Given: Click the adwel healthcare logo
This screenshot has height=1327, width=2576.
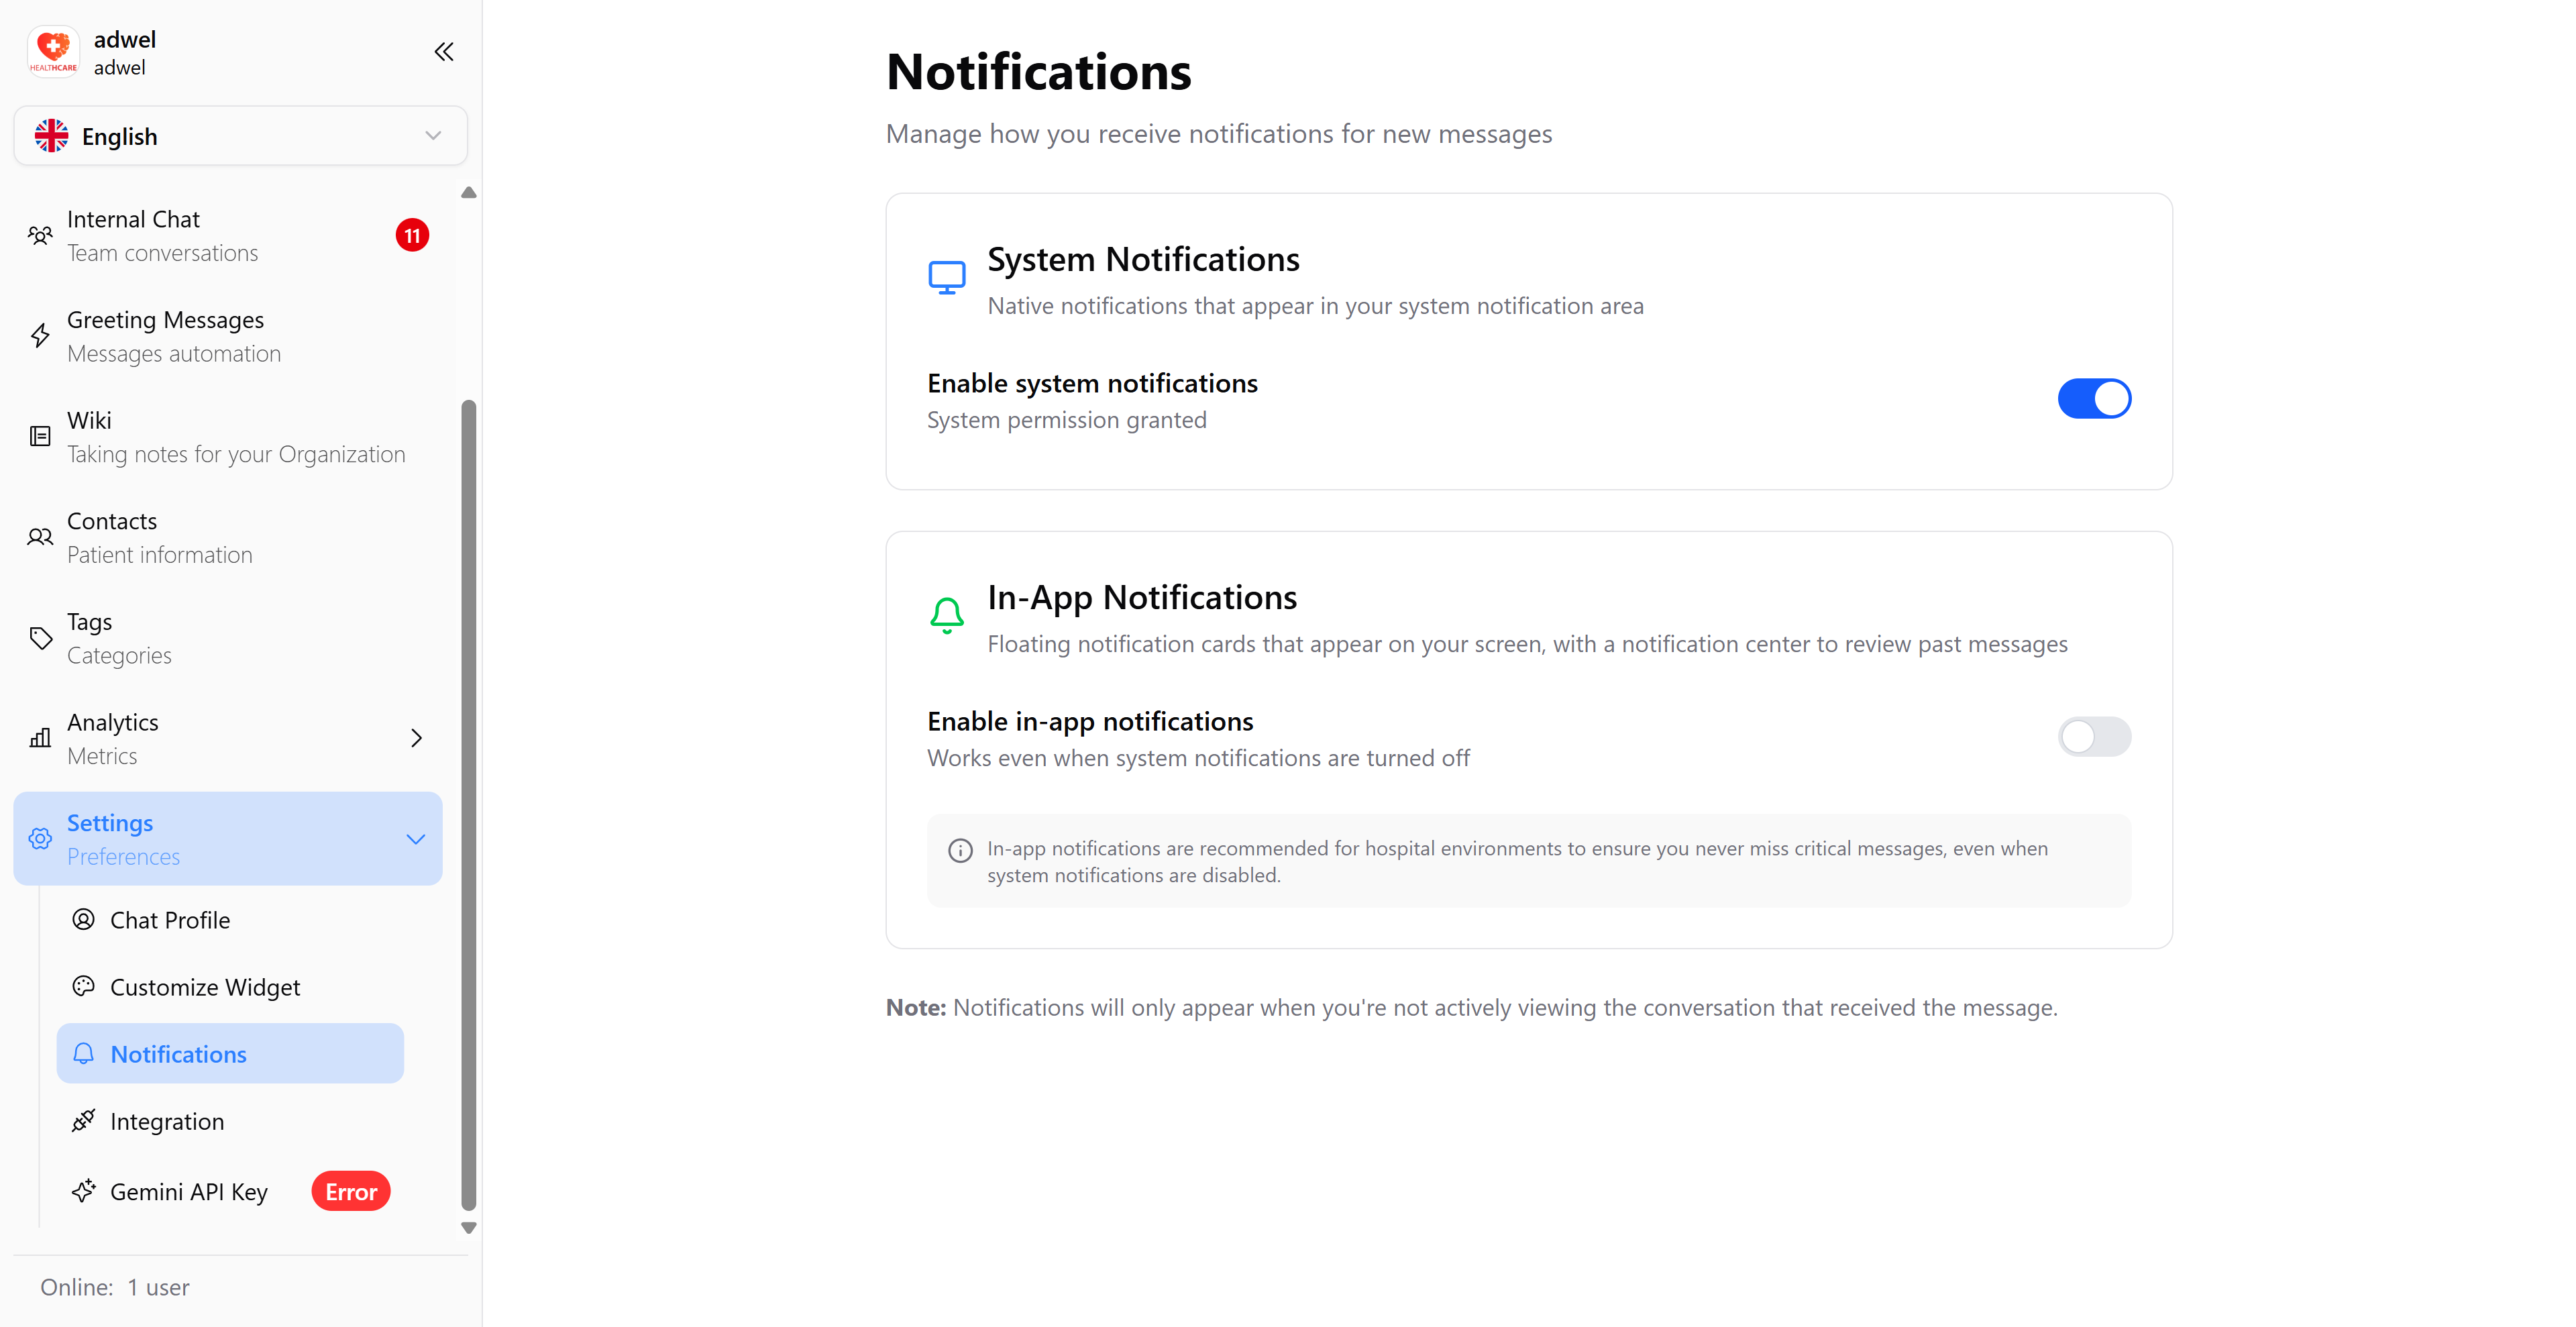Looking at the screenshot, I should coord(52,51).
